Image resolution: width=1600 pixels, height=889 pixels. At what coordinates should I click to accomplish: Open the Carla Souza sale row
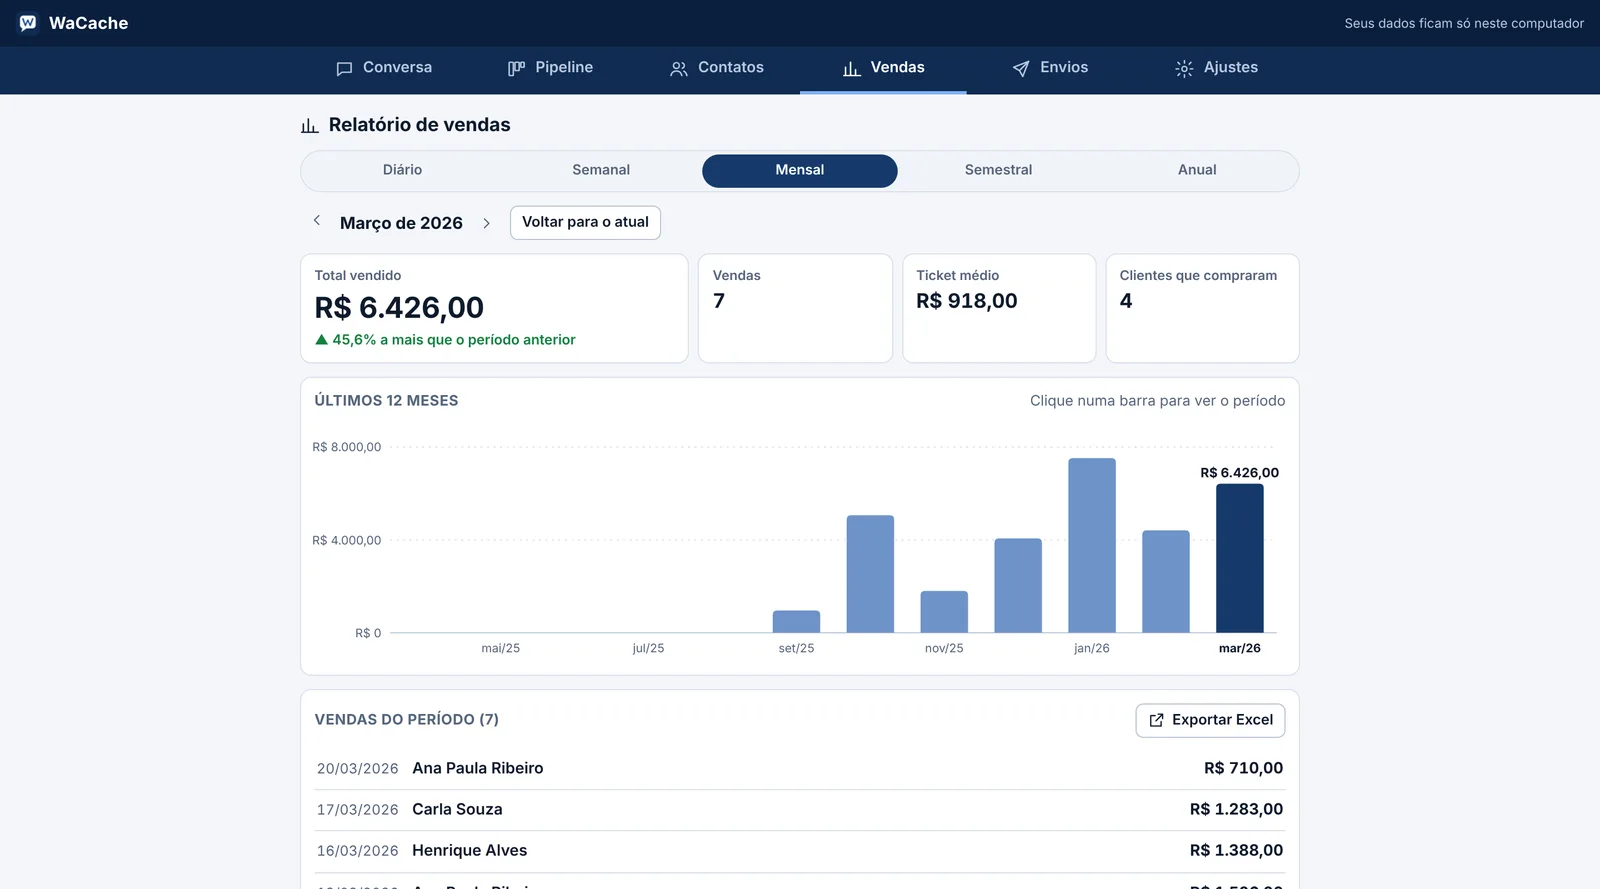tap(800, 809)
